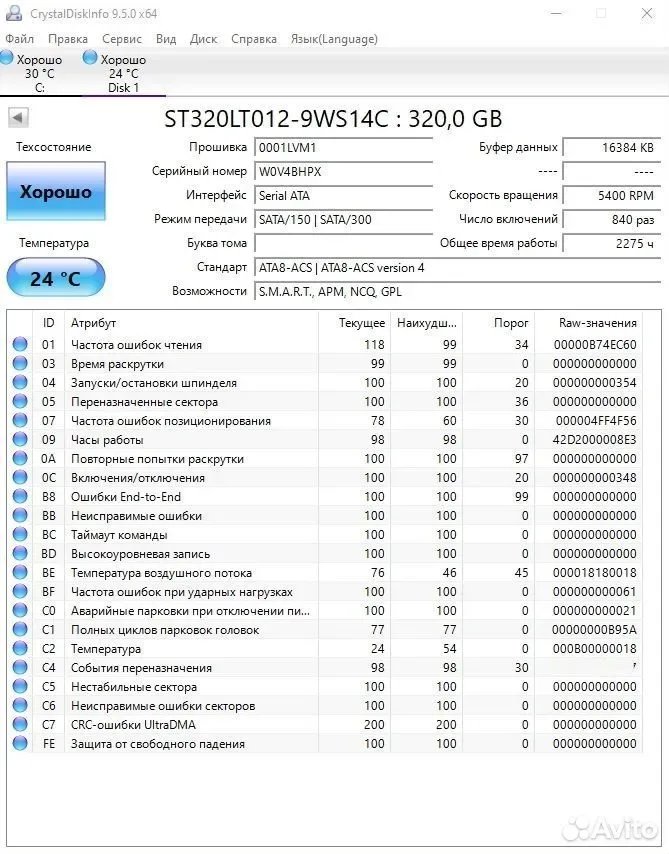669x854 pixels.
Task: Click status icon for BE Температура воздушного потока
Action: pos(20,572)
